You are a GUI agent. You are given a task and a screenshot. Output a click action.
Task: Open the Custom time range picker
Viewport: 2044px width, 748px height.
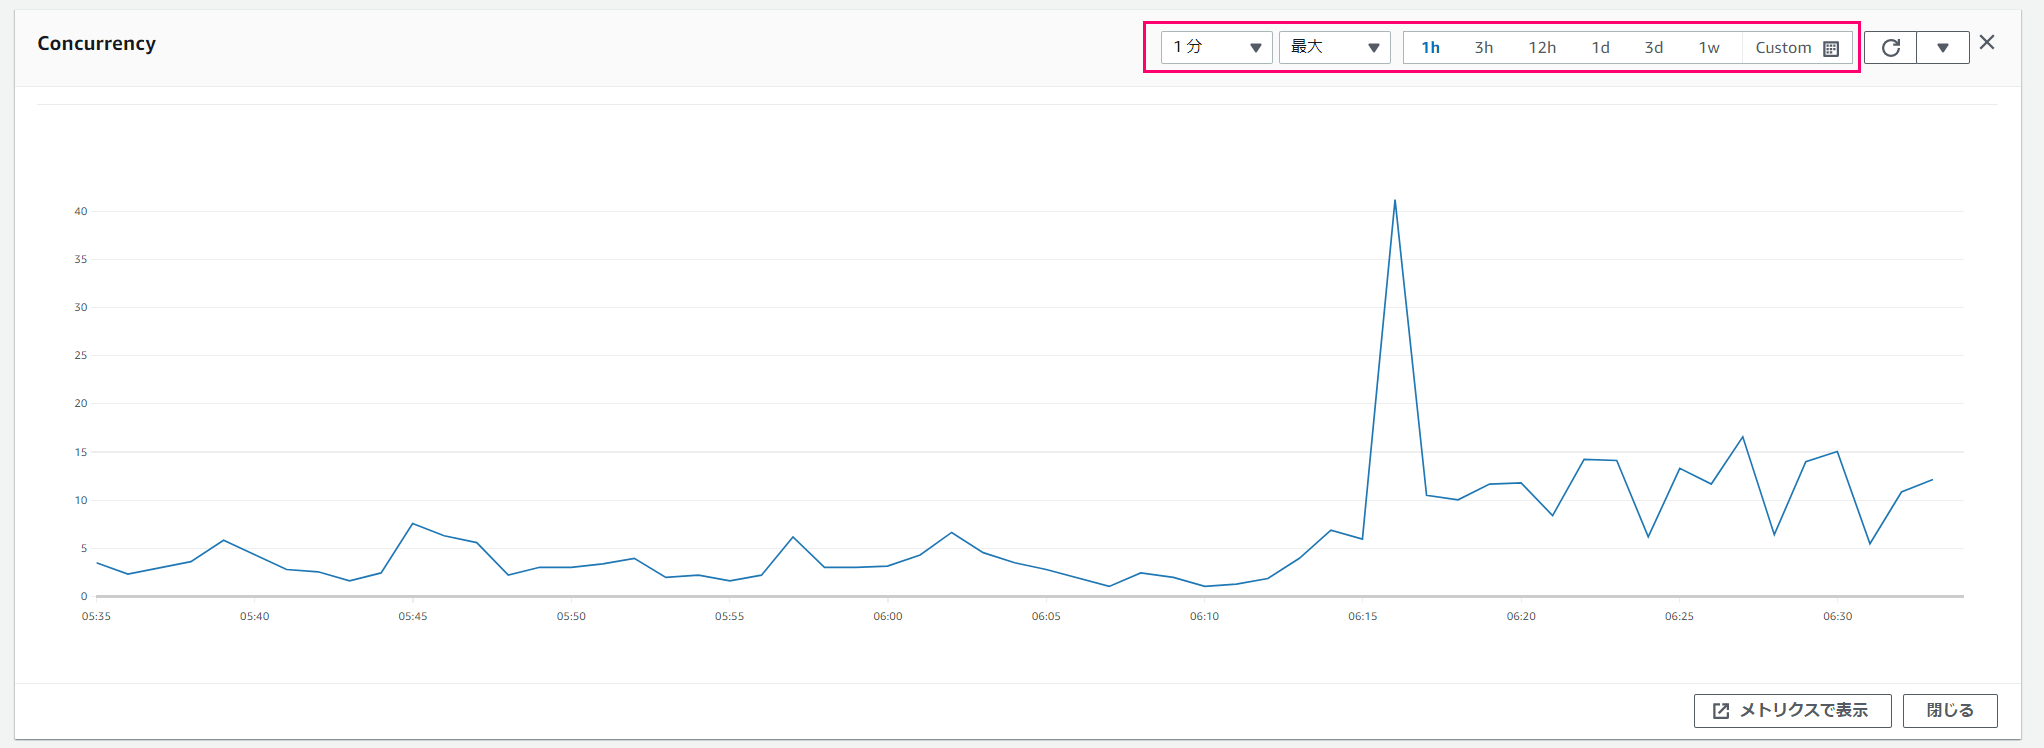pyautogui.click(x=1797, y=47)
